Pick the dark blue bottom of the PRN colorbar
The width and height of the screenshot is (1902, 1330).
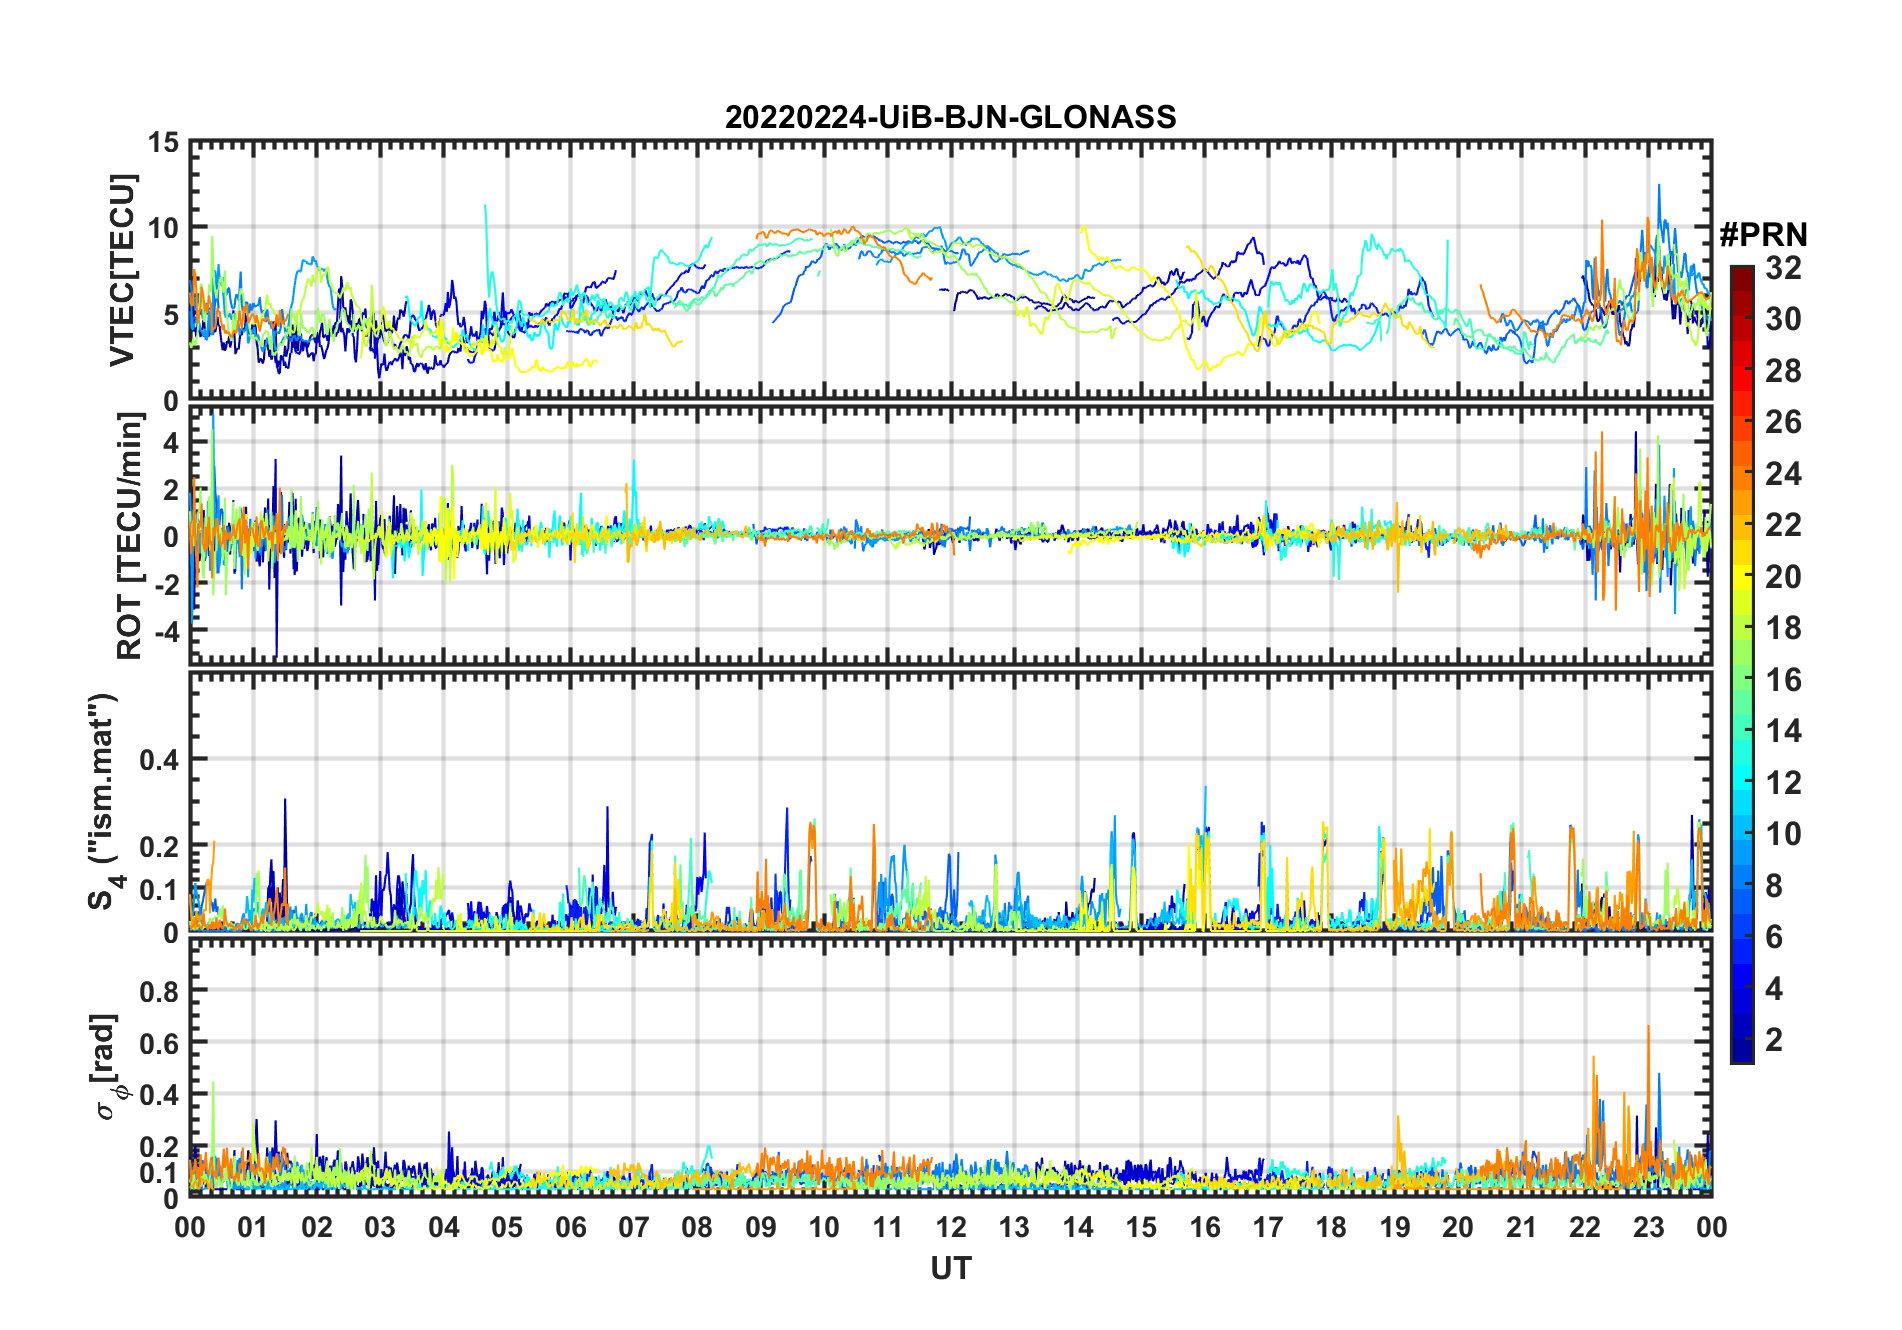tap(1742, 1050)
